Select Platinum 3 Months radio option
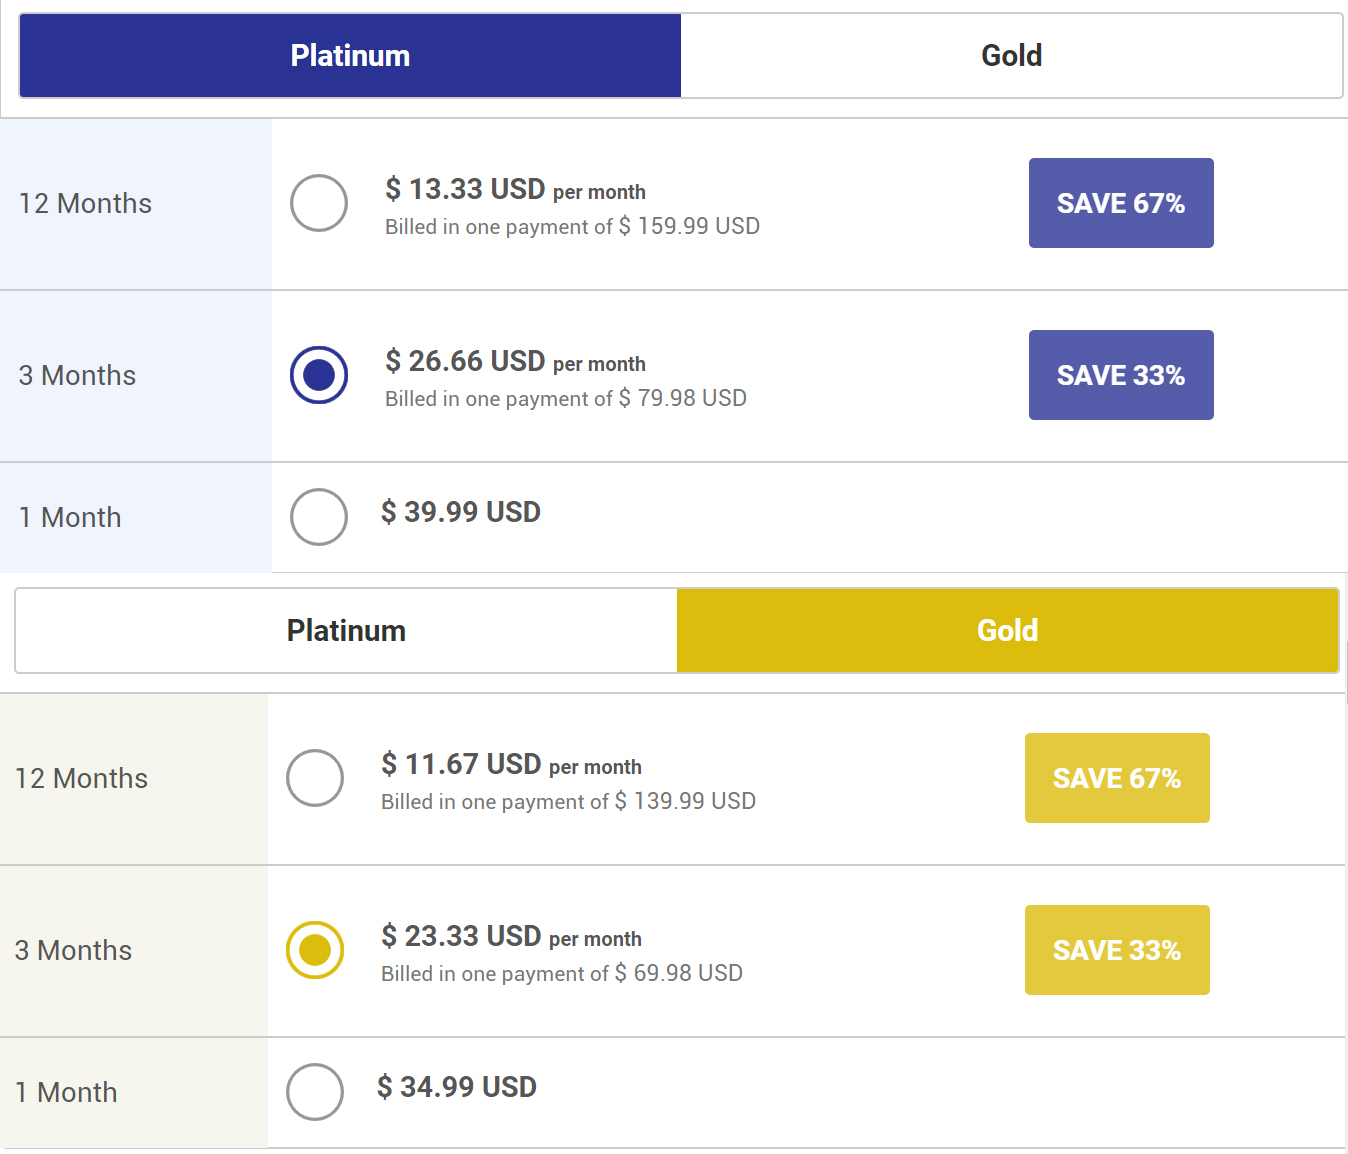The image size is (1348, 1154). pos(319,375)
